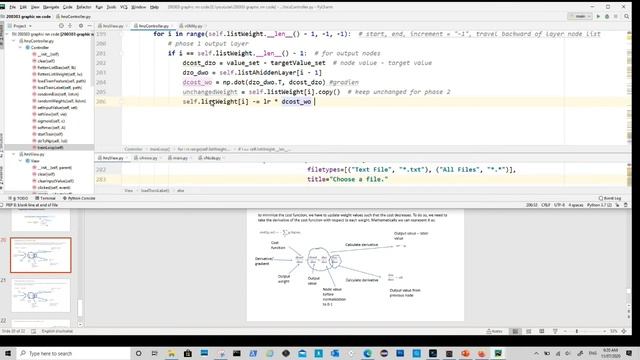The height and width of the screenshot is (360, 640).
Task: Open the run configuration dropdown
Action: tap(580, 16)
